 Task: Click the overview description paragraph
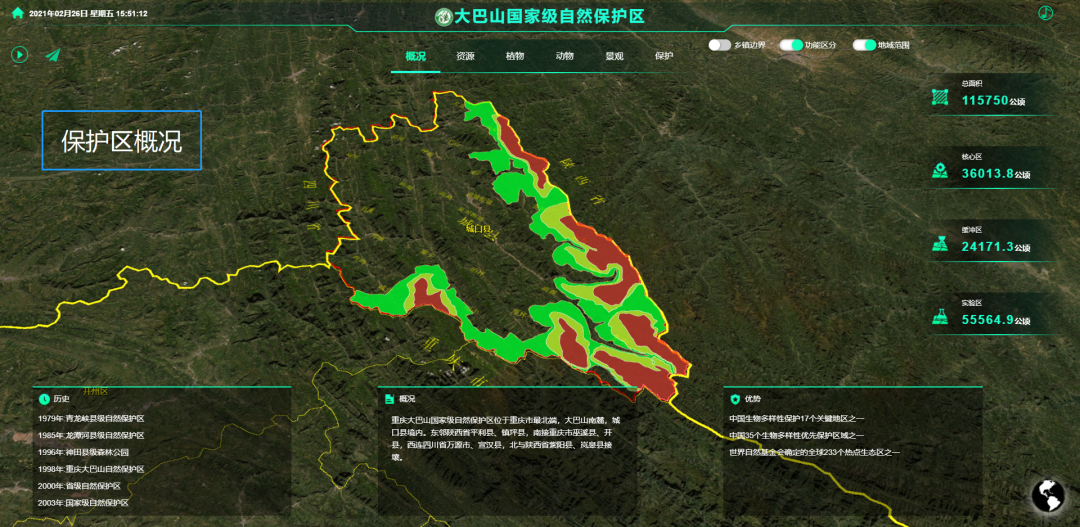coord(506,437)
